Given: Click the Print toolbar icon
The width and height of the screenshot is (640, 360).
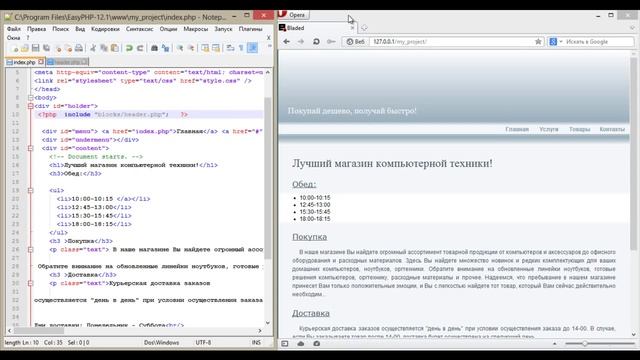Looking at the screenshot, I should [x=79, y=48].
